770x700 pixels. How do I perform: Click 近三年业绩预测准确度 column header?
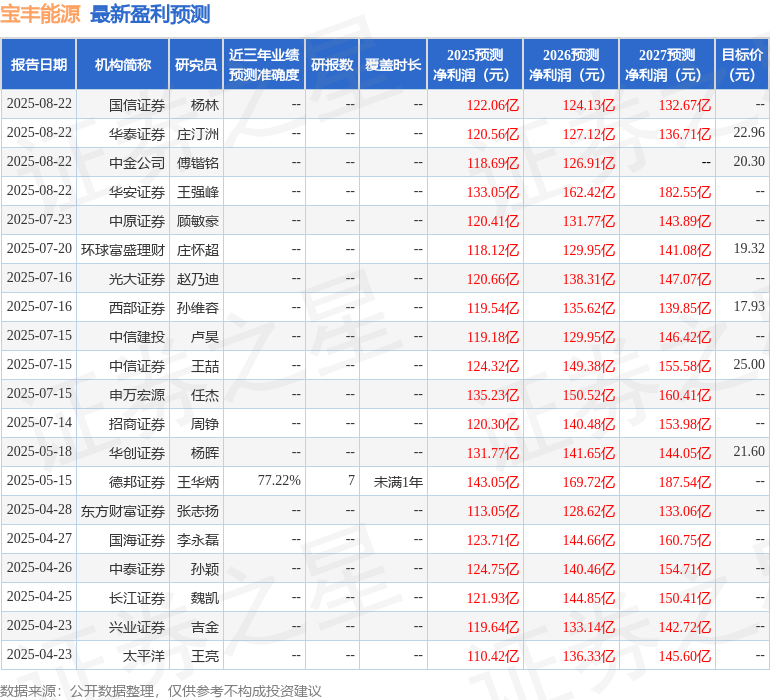(264, 65)
